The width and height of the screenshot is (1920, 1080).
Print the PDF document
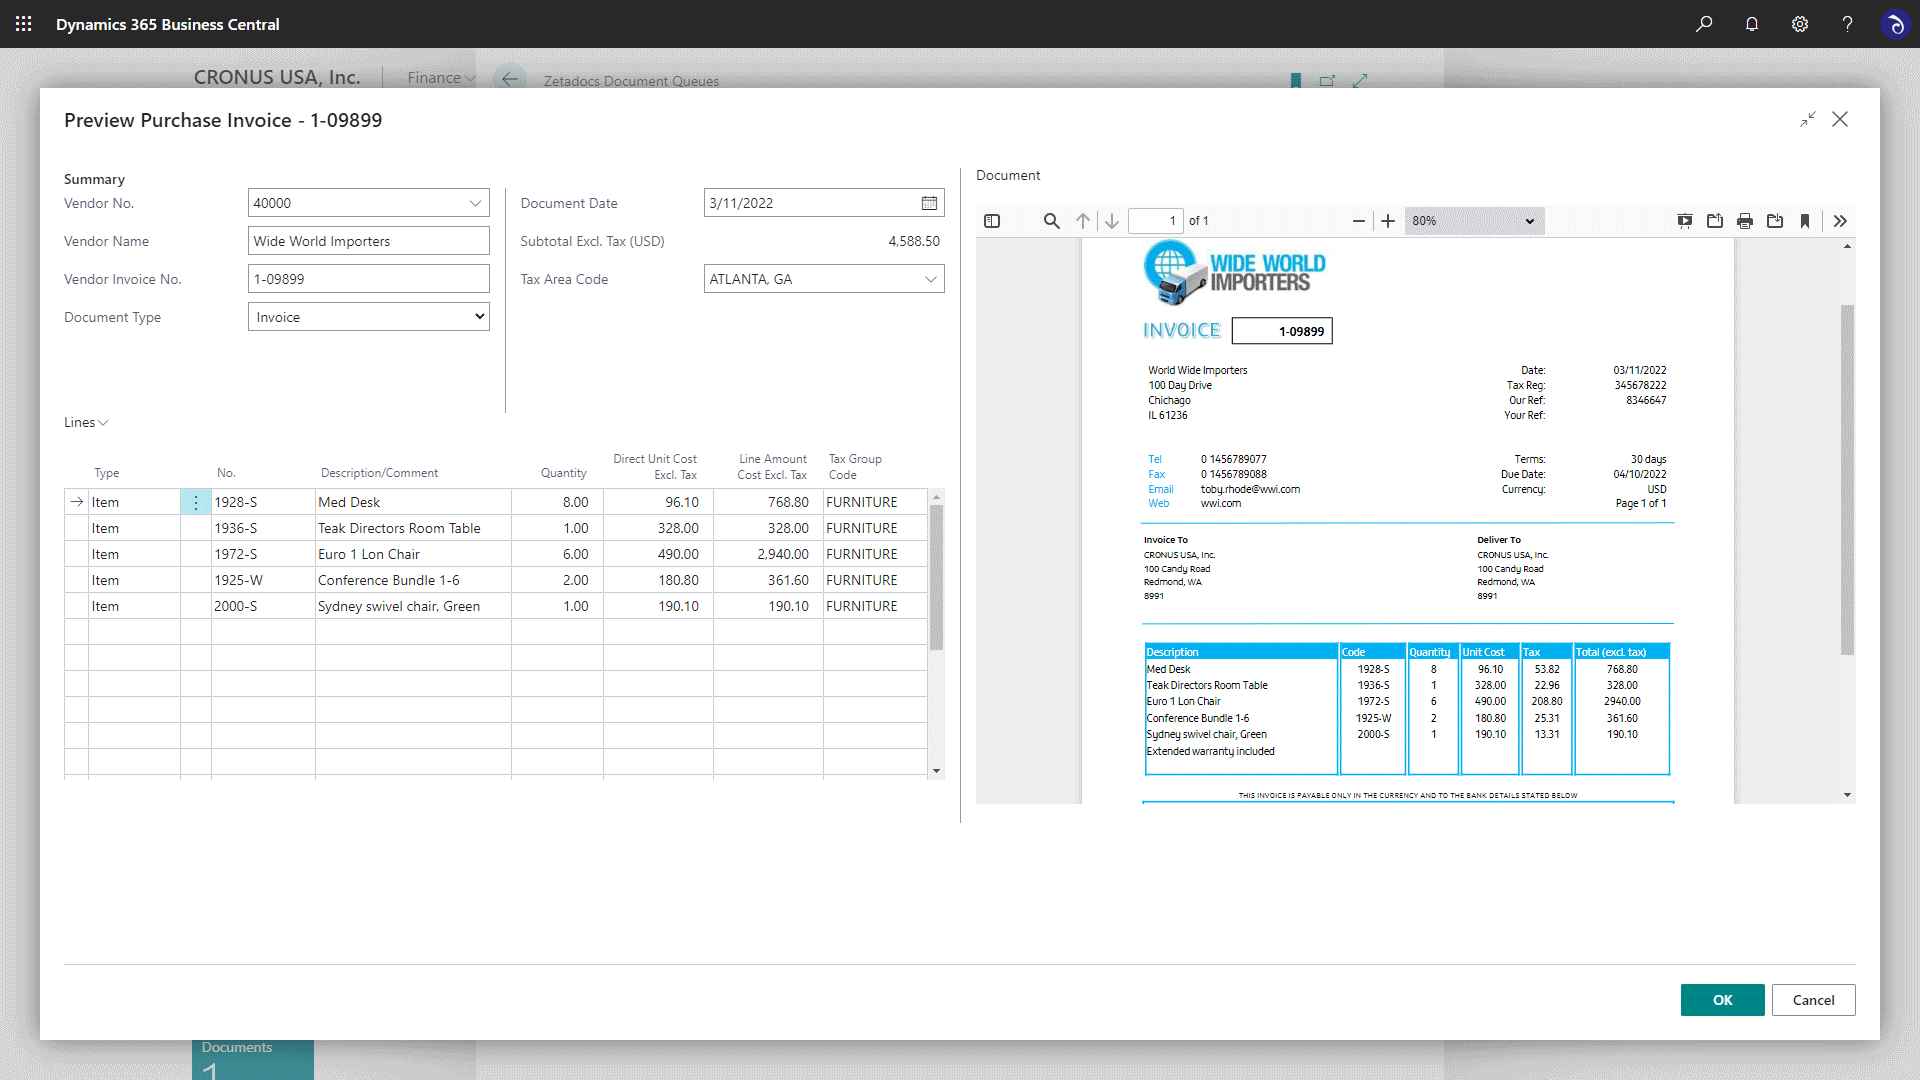point(1745,221)
